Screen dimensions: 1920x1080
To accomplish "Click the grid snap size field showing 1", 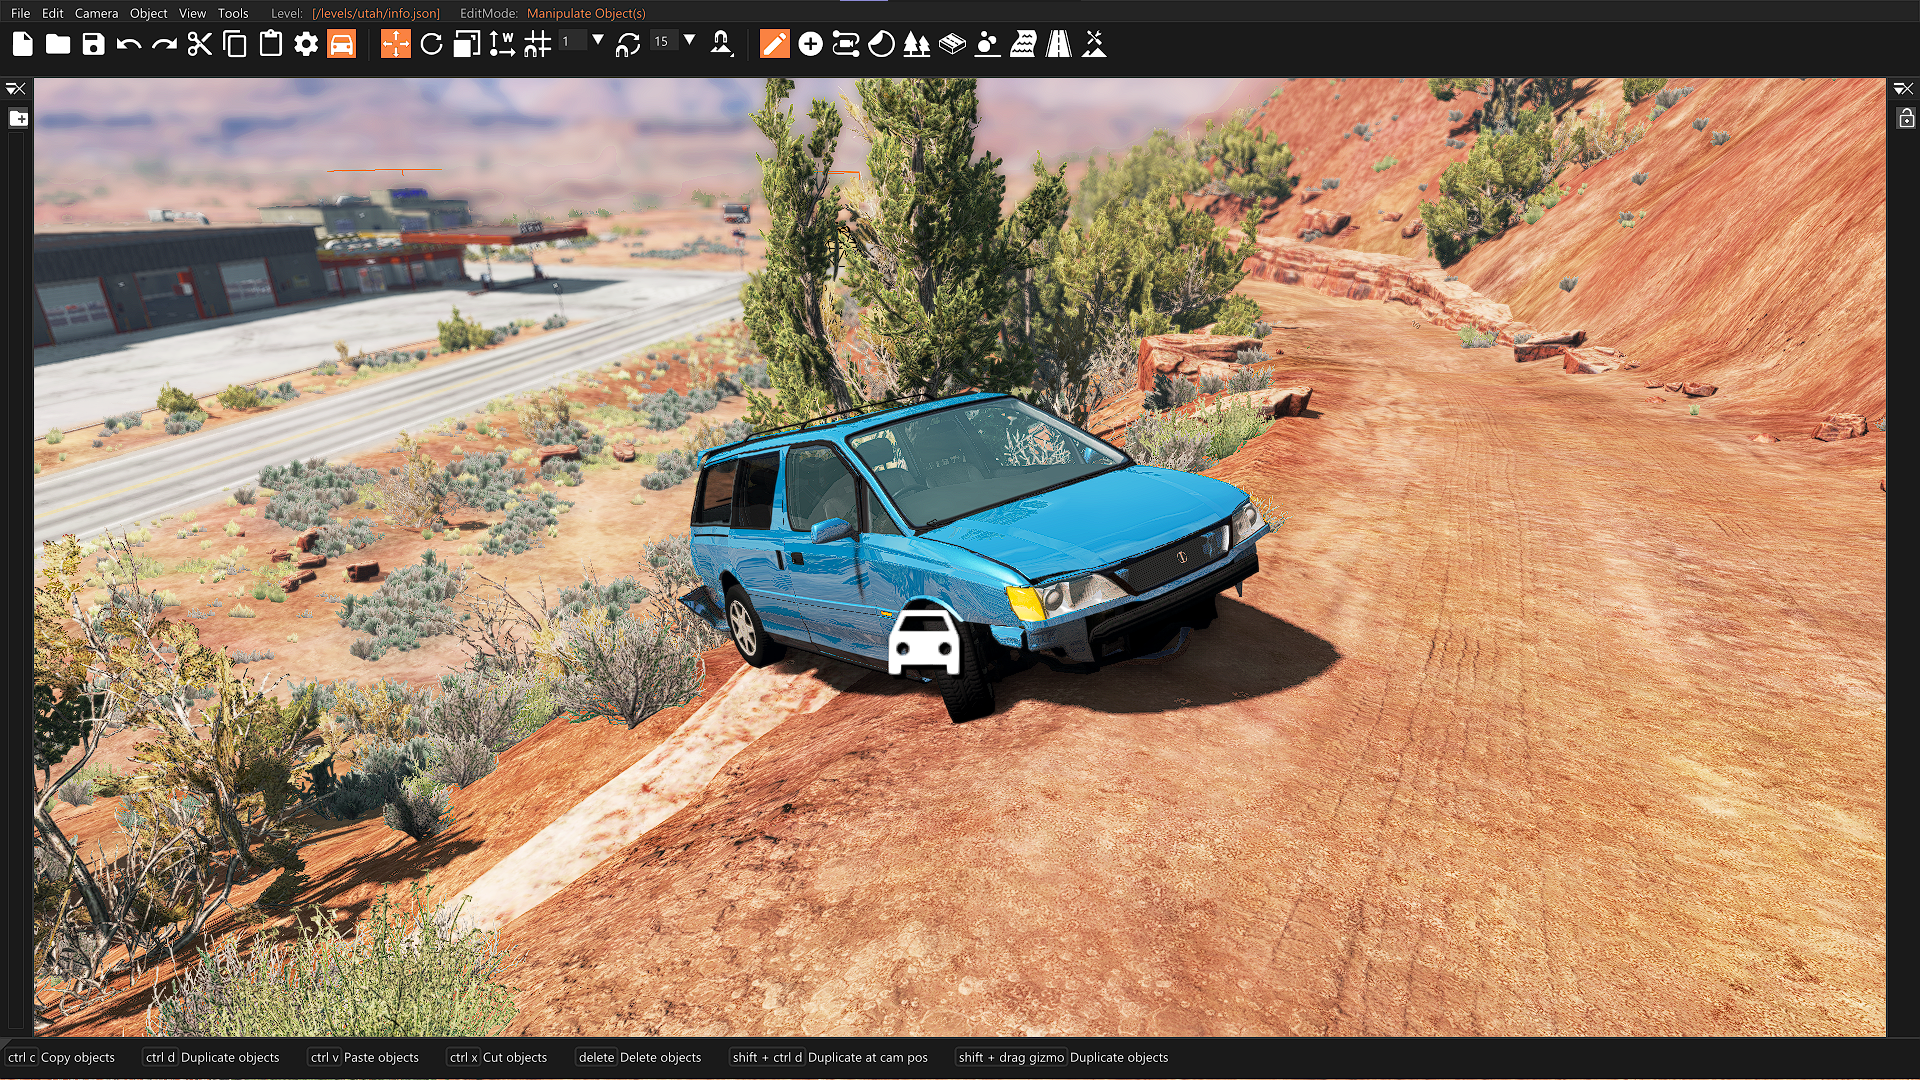I will pyautogui.click(x=572, y=41).
